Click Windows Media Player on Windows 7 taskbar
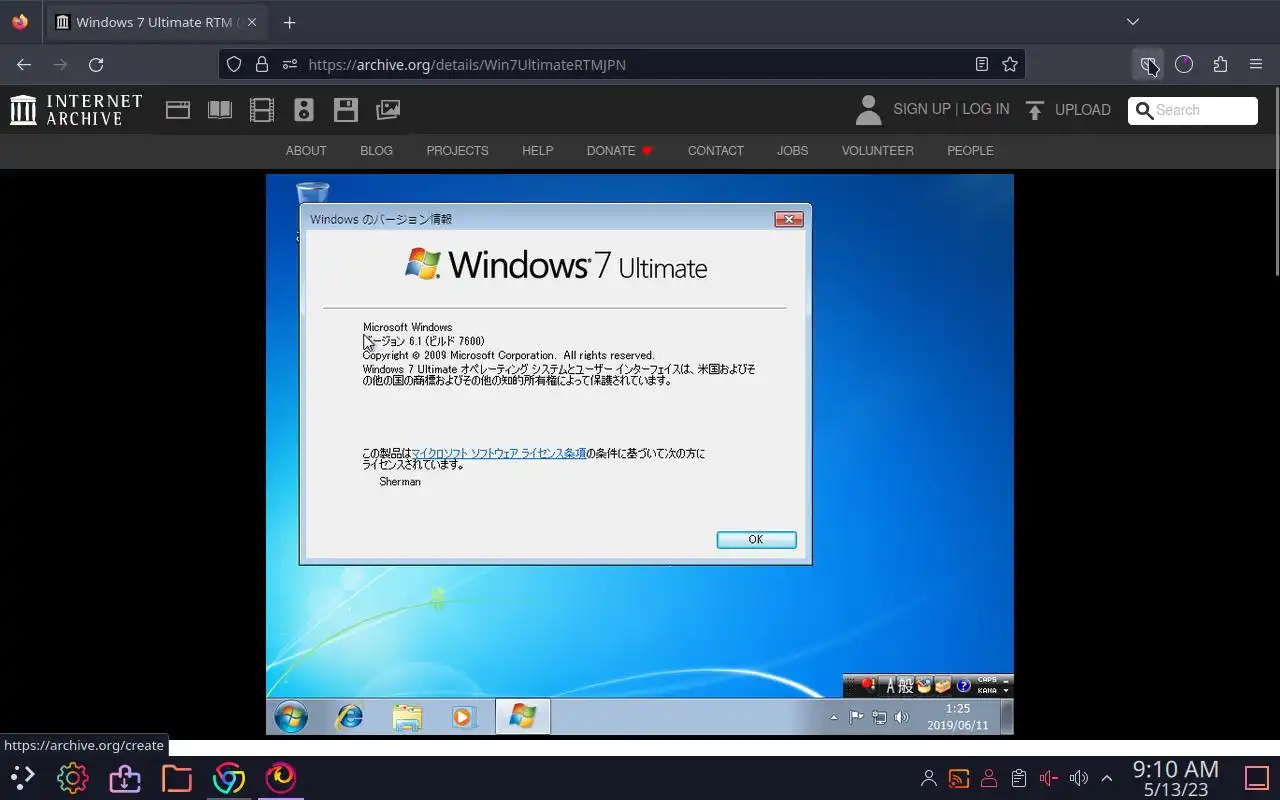 (x=462, y=717)
